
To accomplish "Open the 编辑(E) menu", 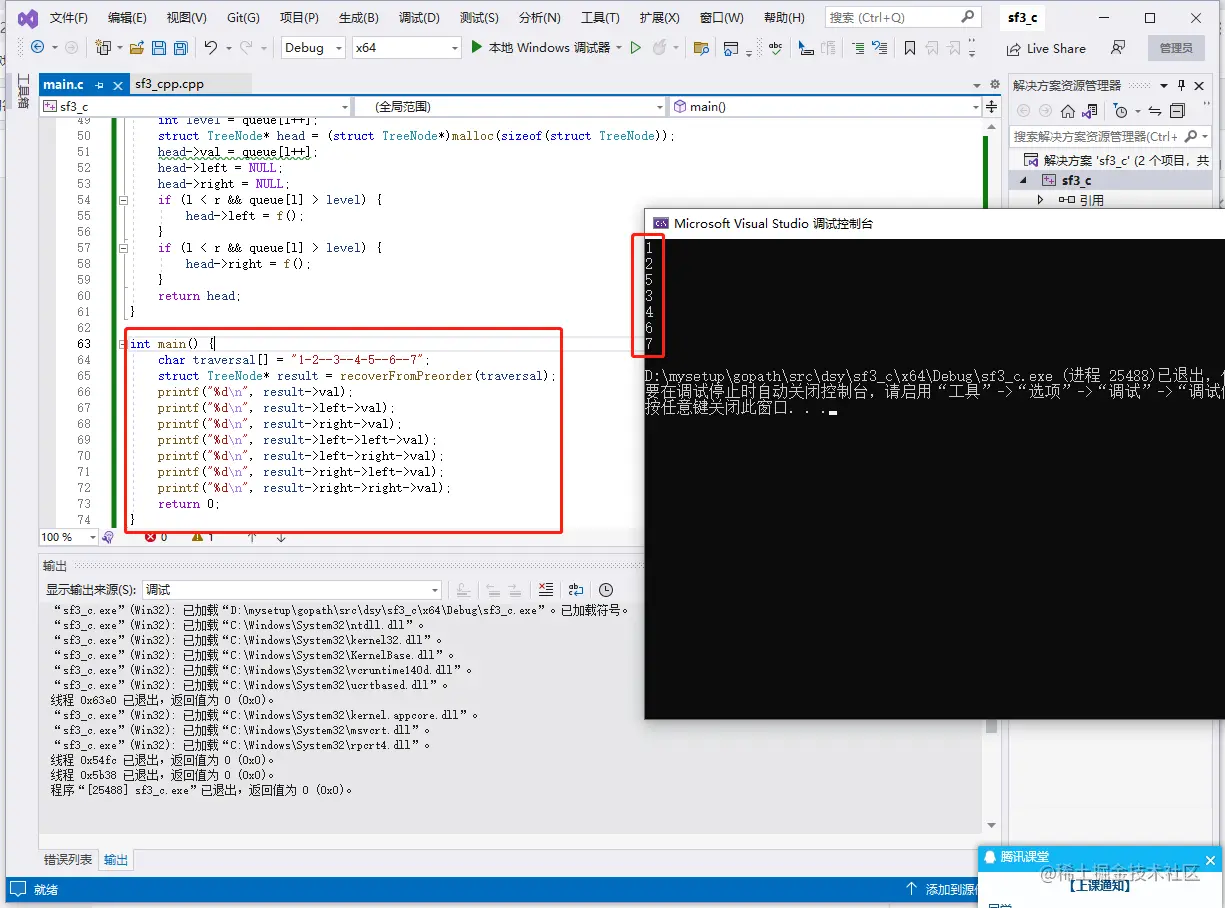I will 127,18.
